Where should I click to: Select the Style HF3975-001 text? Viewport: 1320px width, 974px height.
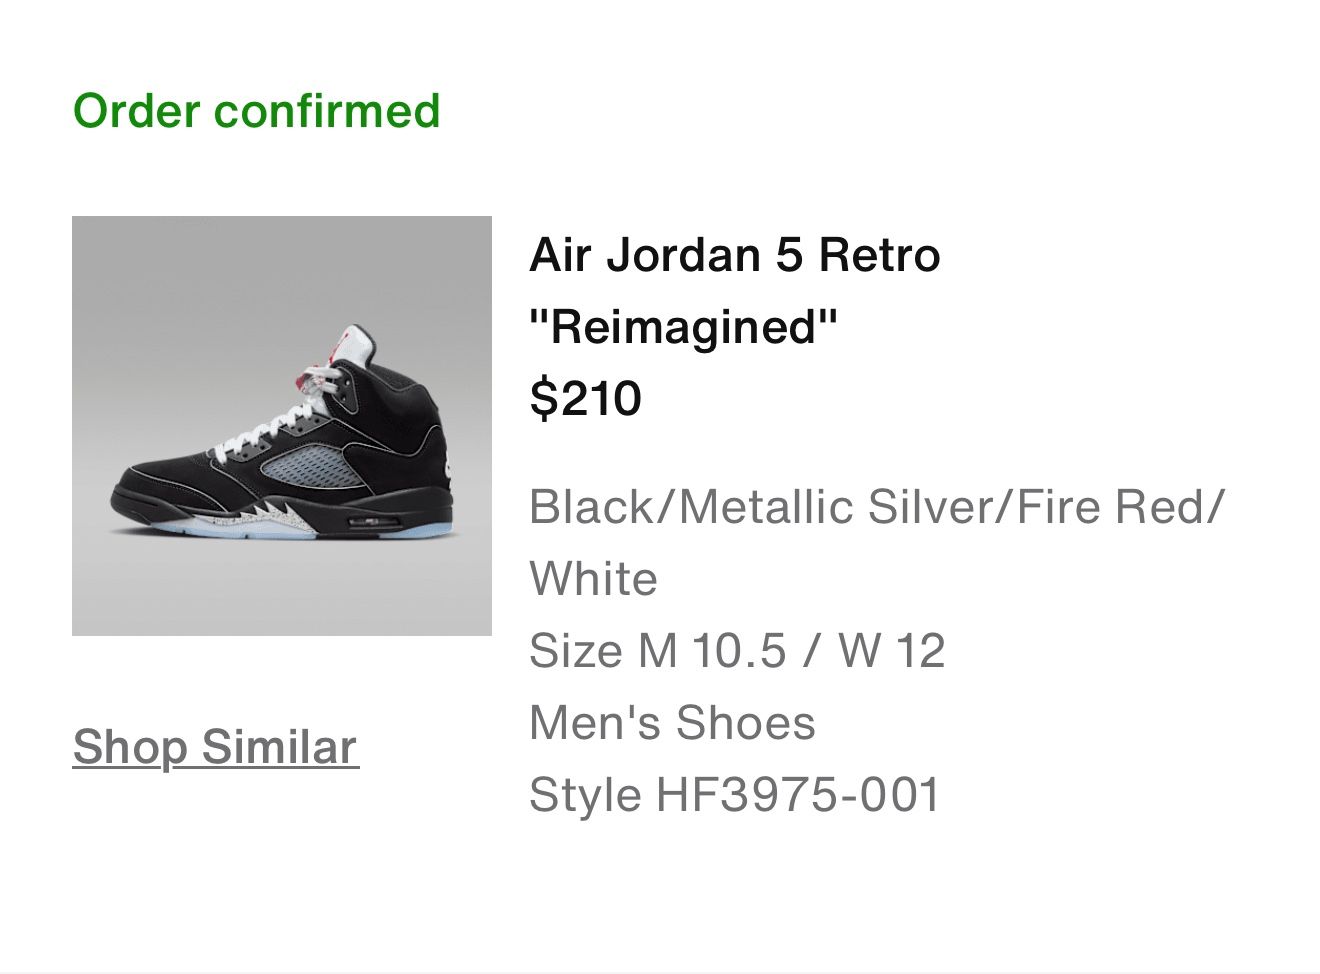(x=735, y=793)
